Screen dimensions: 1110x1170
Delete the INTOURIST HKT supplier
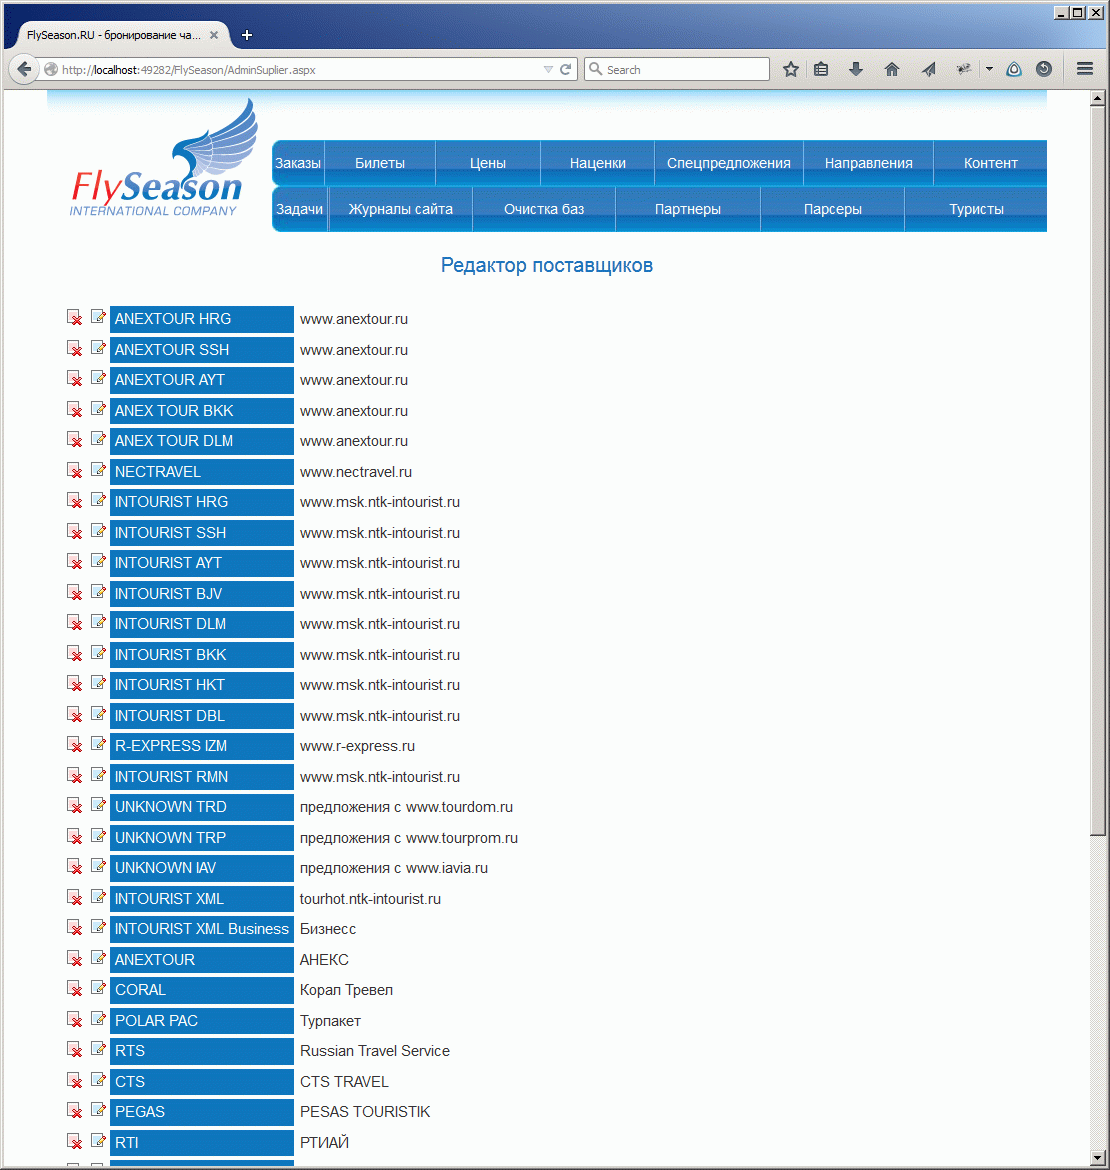click(x=75, y=683)
